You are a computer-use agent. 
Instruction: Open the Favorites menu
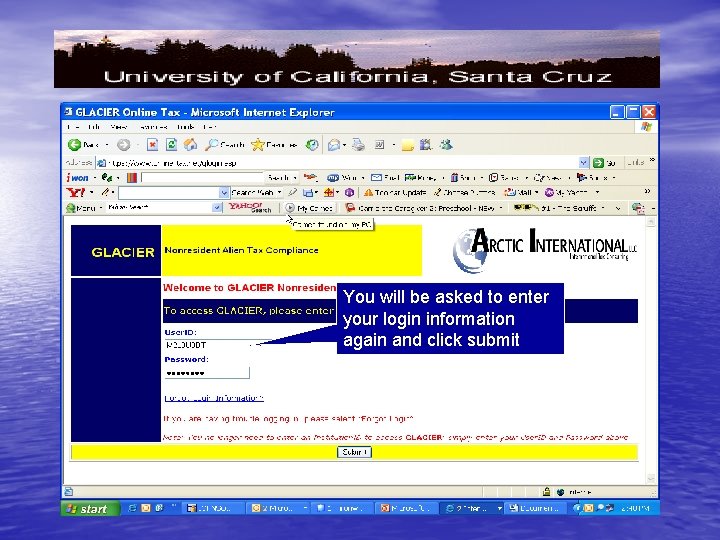tap(152, 127)
